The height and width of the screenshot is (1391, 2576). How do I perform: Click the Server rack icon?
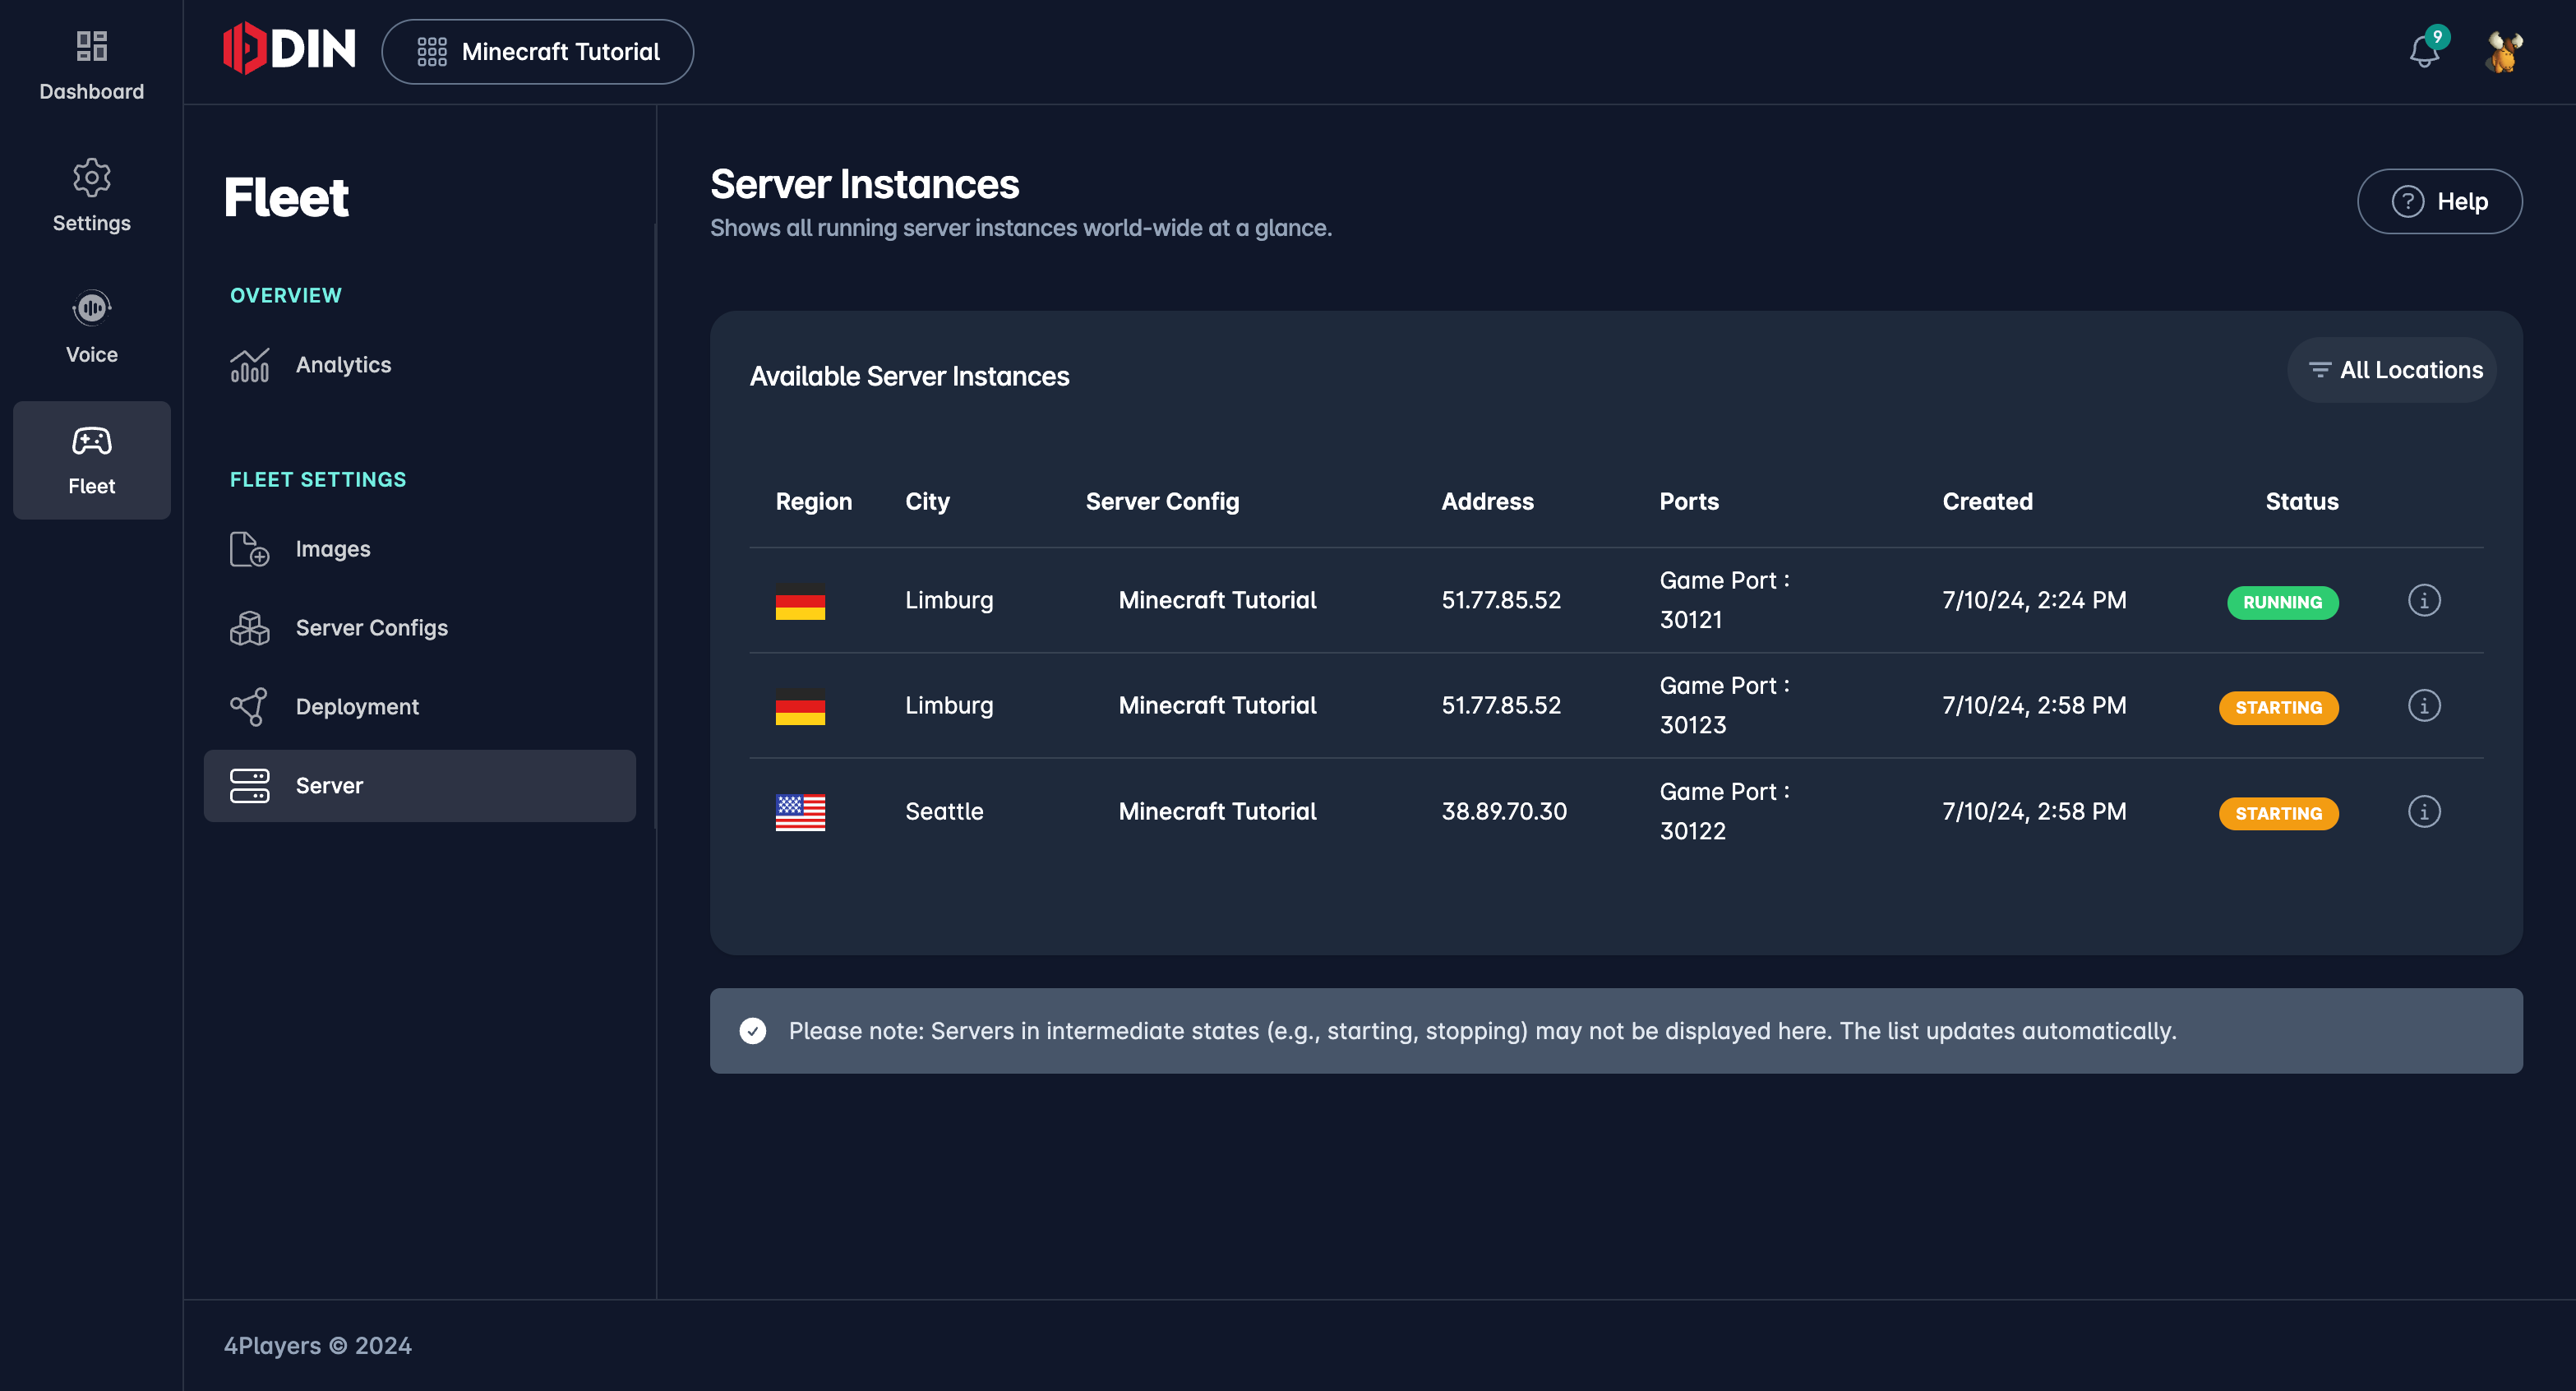pyautogui.click(x=250, y=786)
